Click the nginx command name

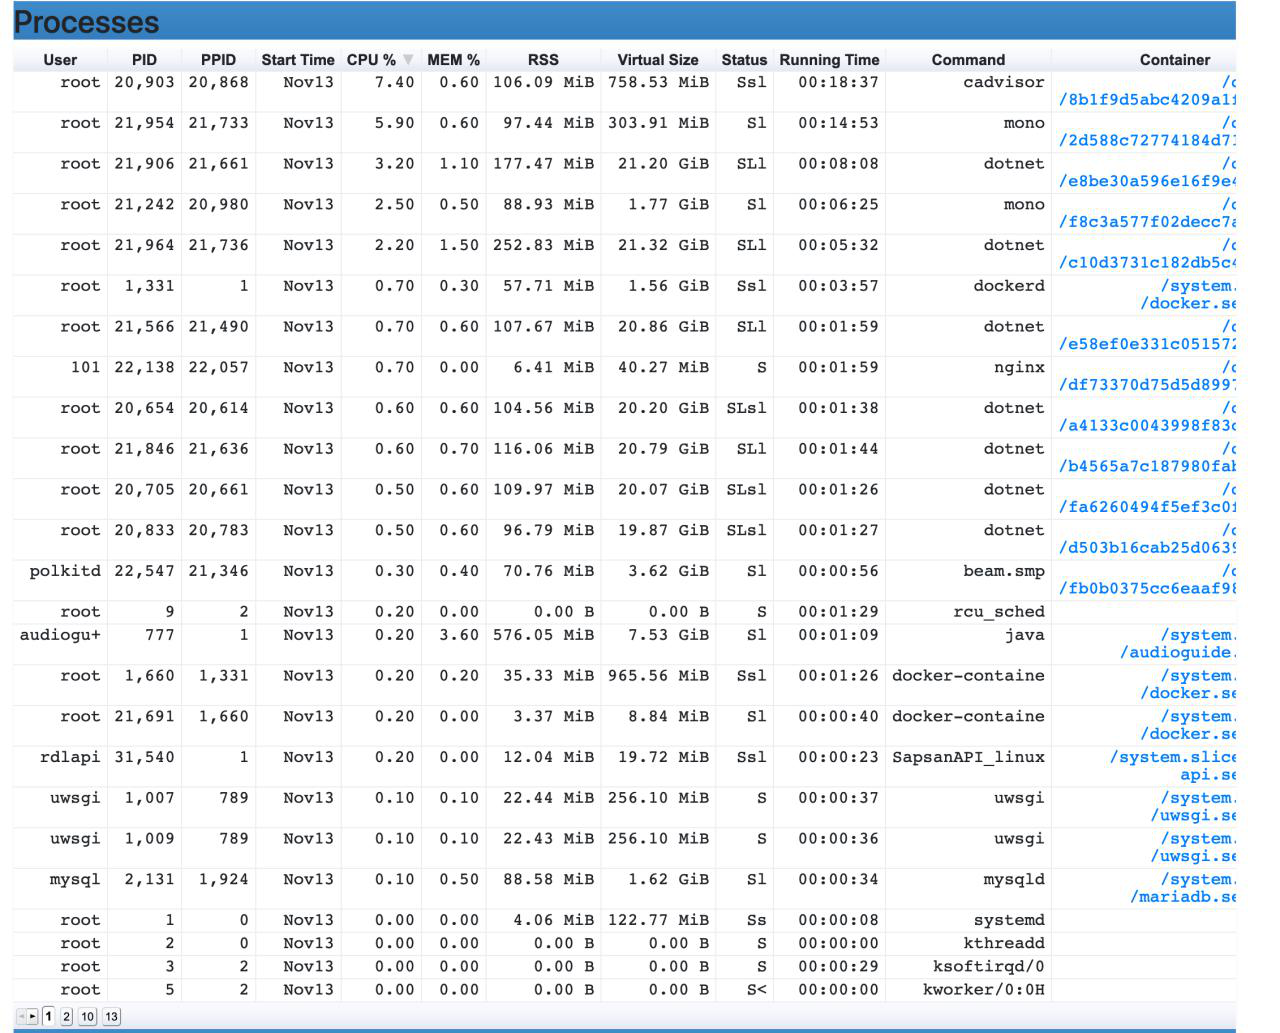1019,368
